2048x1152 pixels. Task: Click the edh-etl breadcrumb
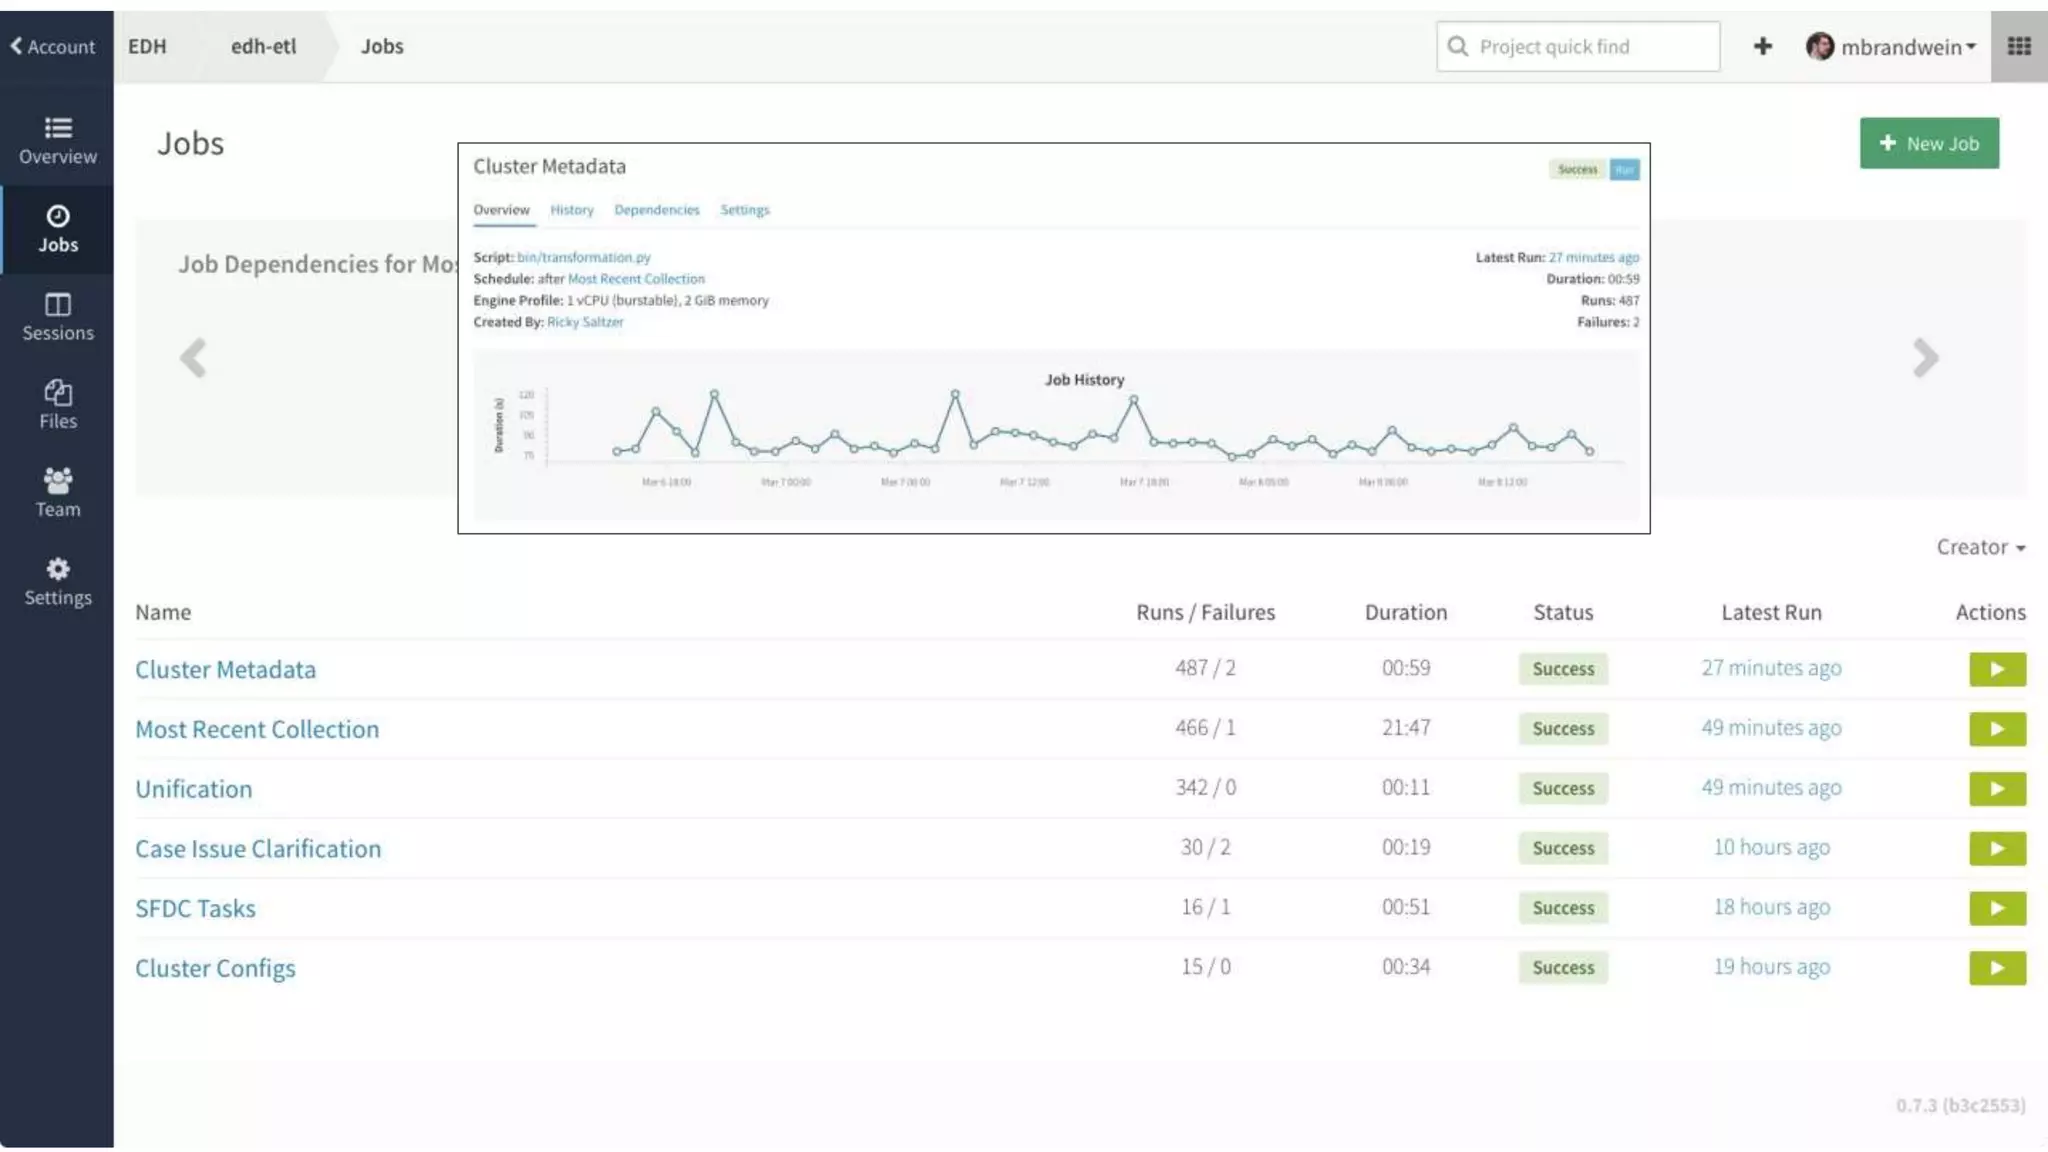[263, 46]
